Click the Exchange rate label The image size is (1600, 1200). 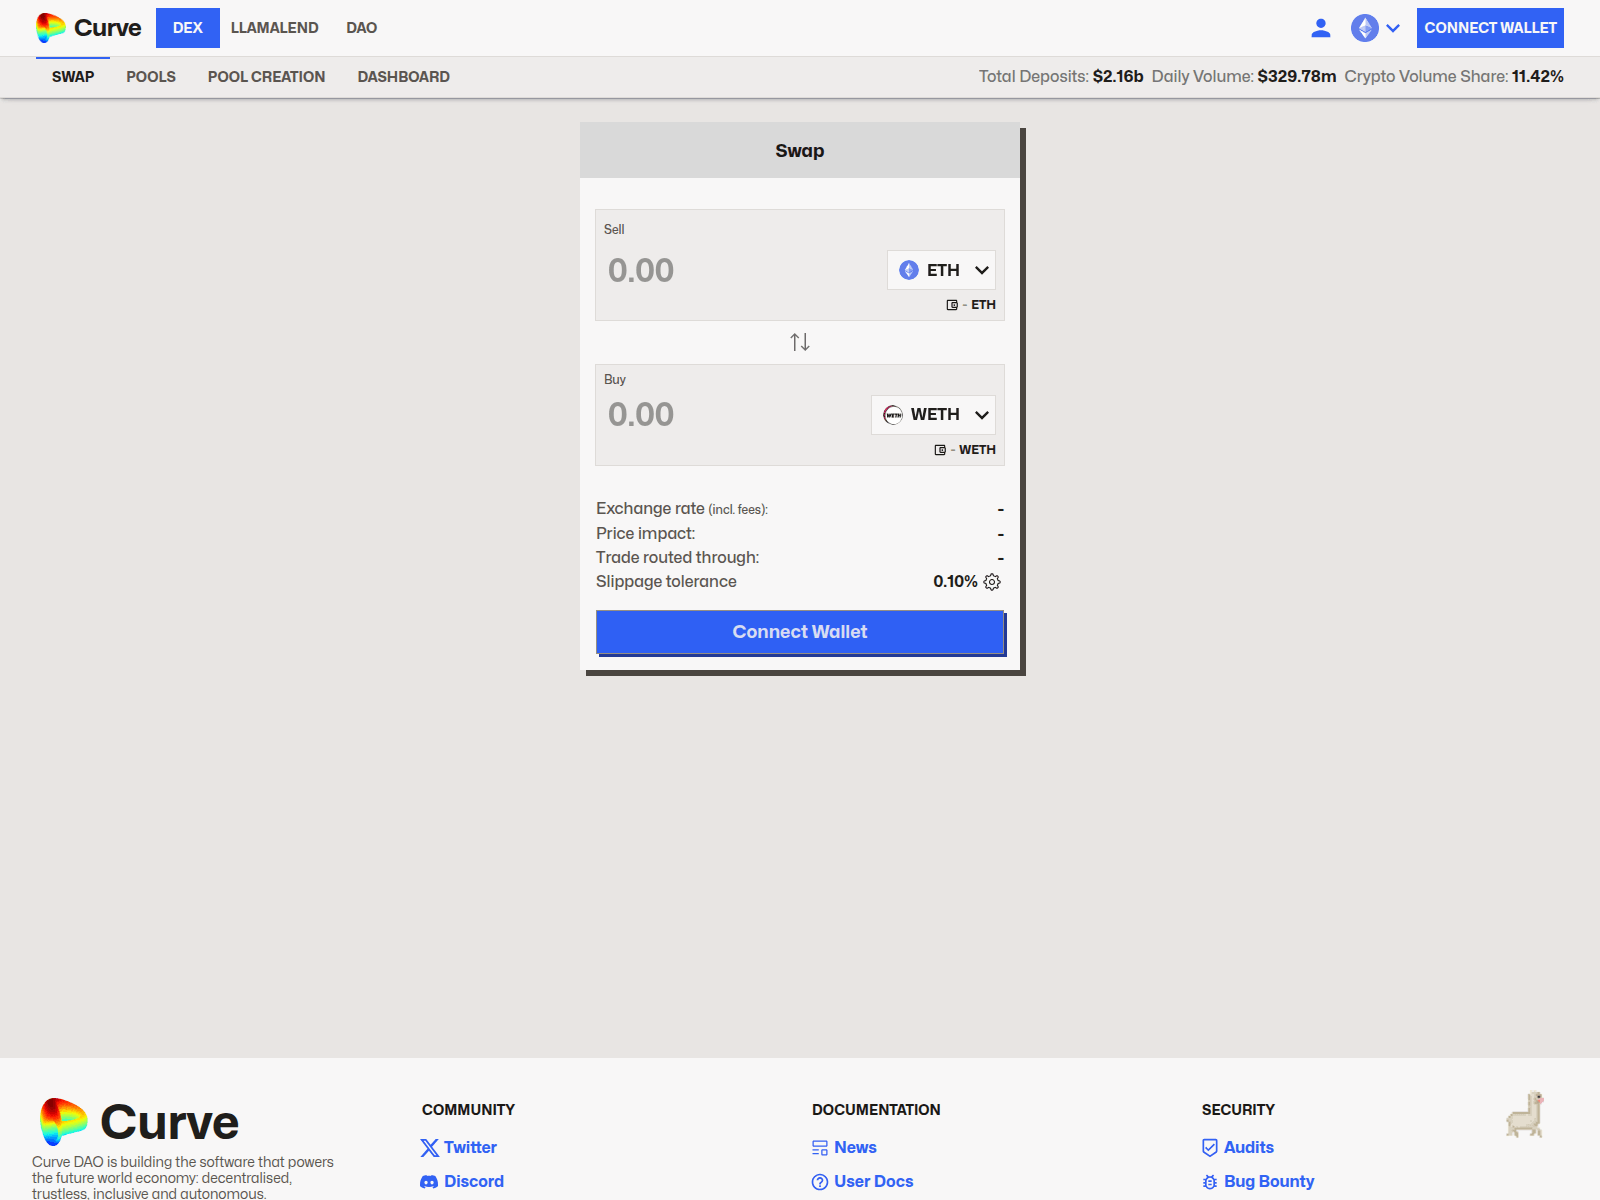point(682,509)
